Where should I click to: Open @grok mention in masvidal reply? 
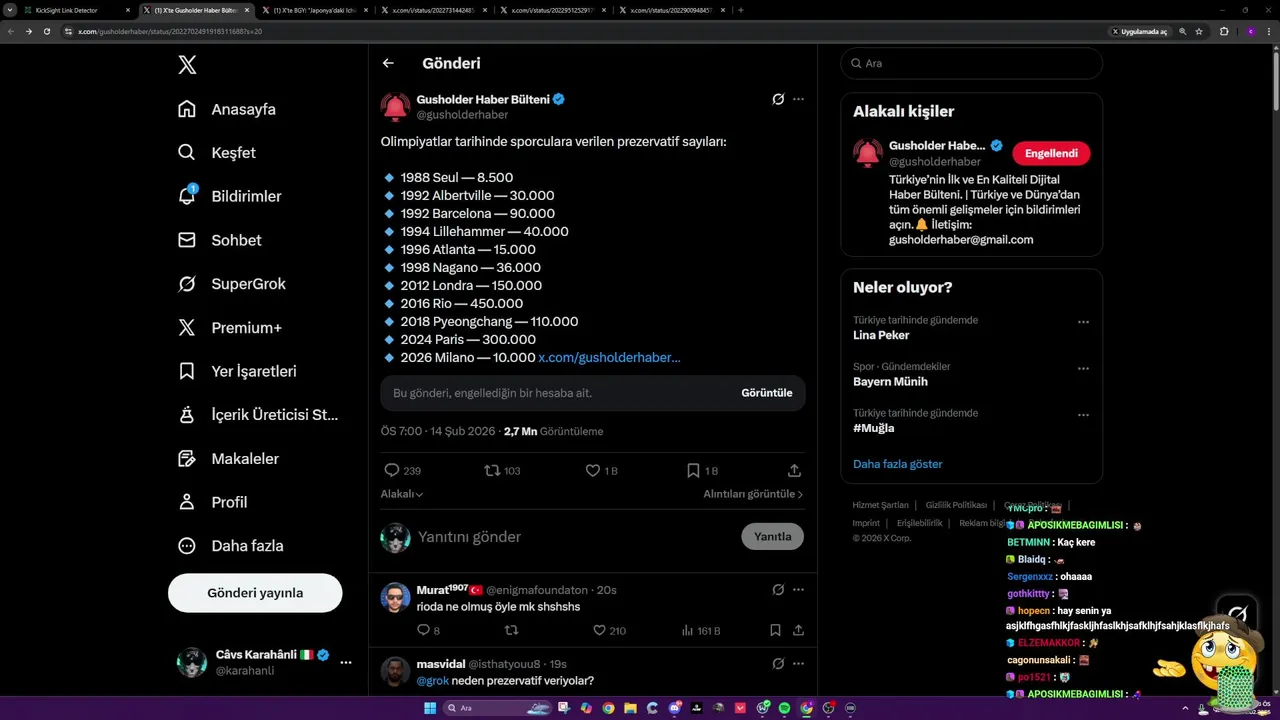[x=432, y=681]
